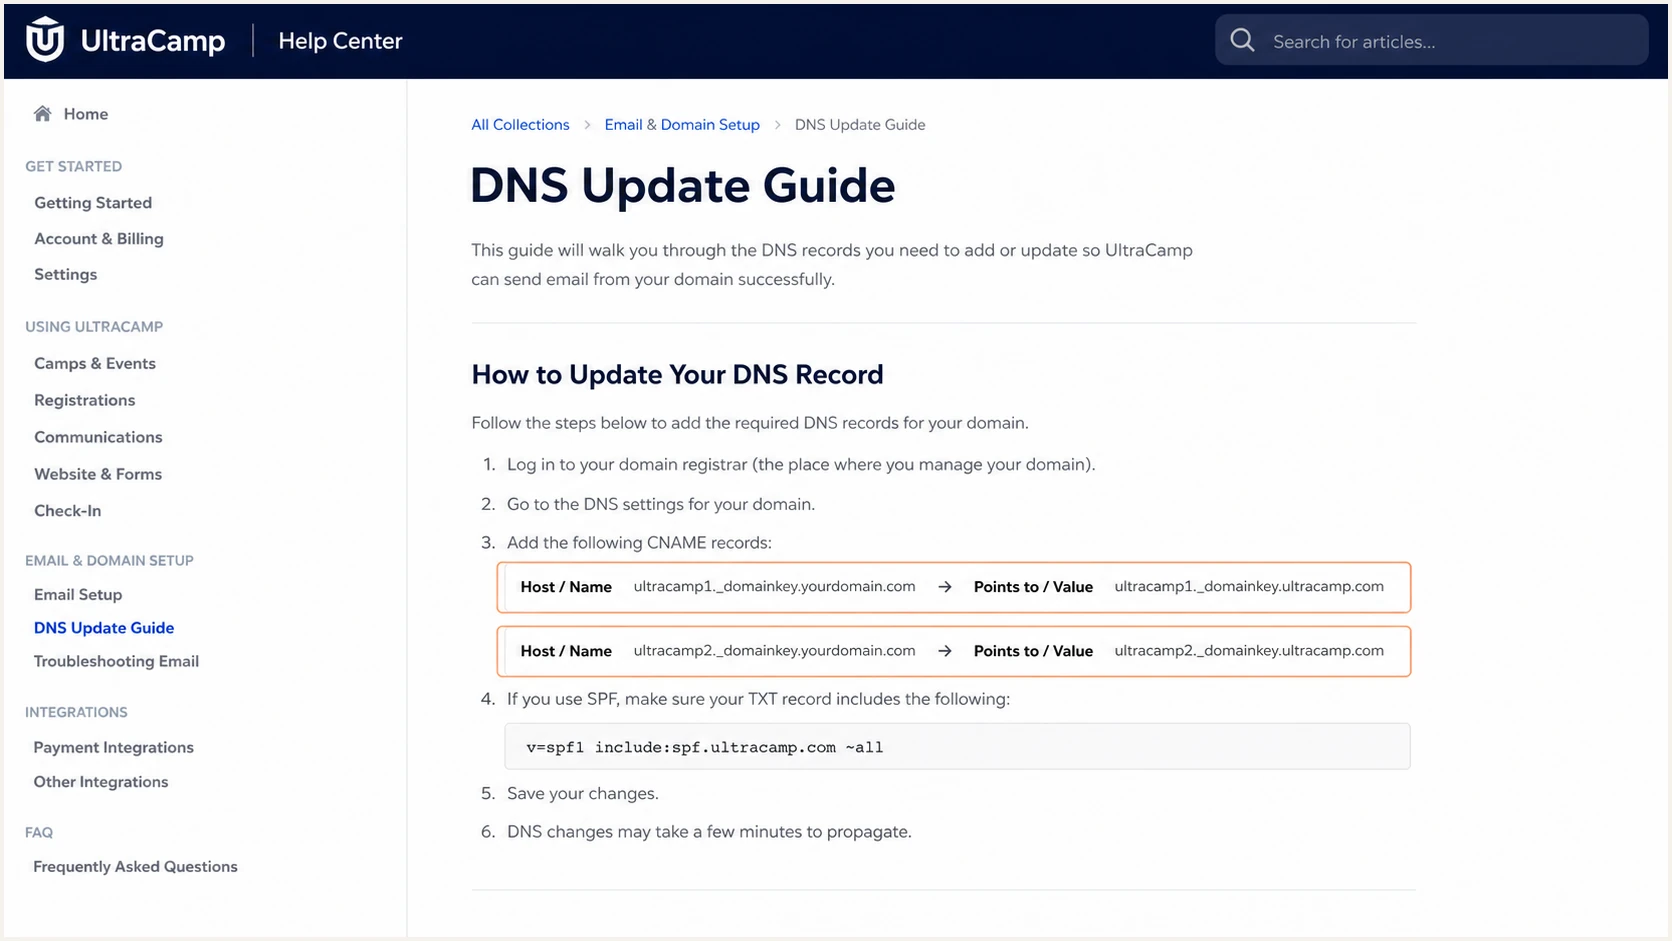
Task: Click the DNS Update Guide breadcrumb text
Action: pos(860,125)
